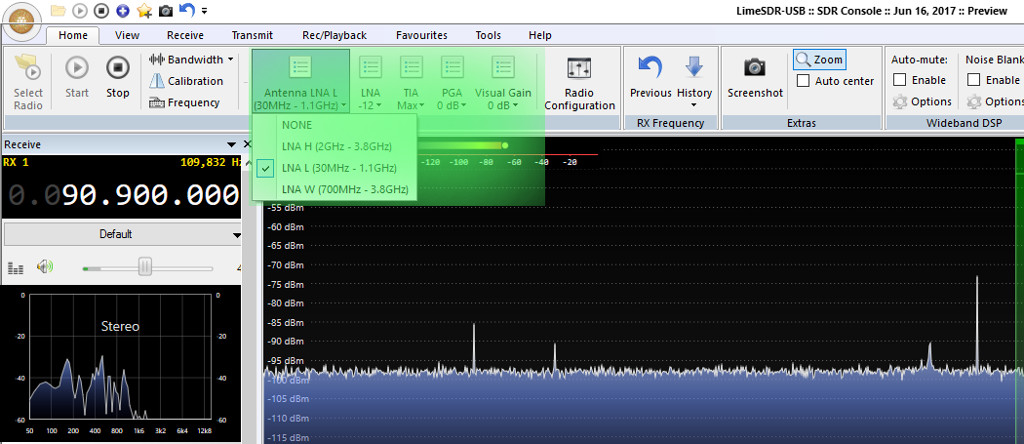Click the add favourite star icon

click(x=144, y=10)
